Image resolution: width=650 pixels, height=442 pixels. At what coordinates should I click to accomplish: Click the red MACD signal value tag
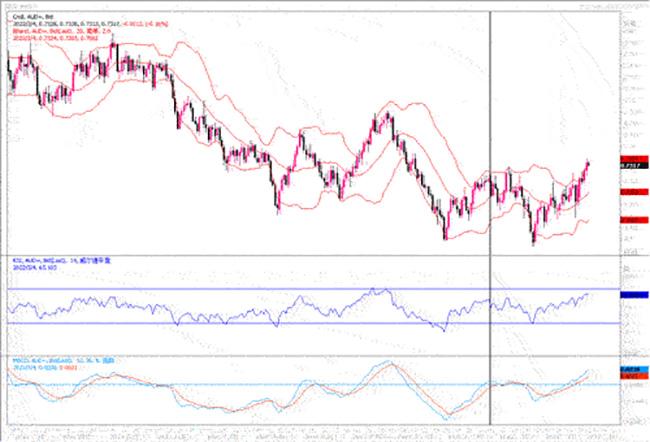click(x=628, y=376)
